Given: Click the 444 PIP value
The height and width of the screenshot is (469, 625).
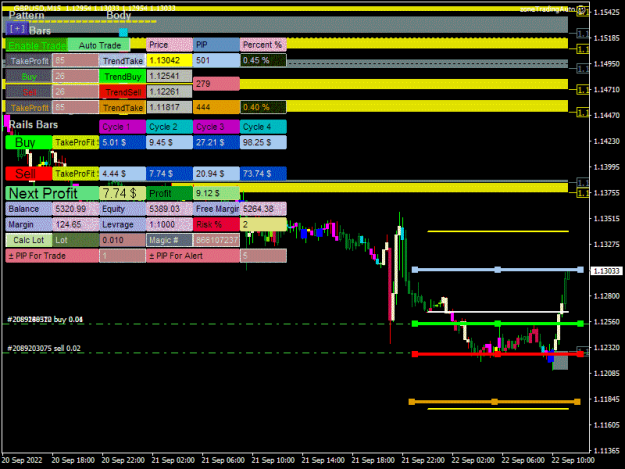Looking at the screenshot, I should pos(216,108).
